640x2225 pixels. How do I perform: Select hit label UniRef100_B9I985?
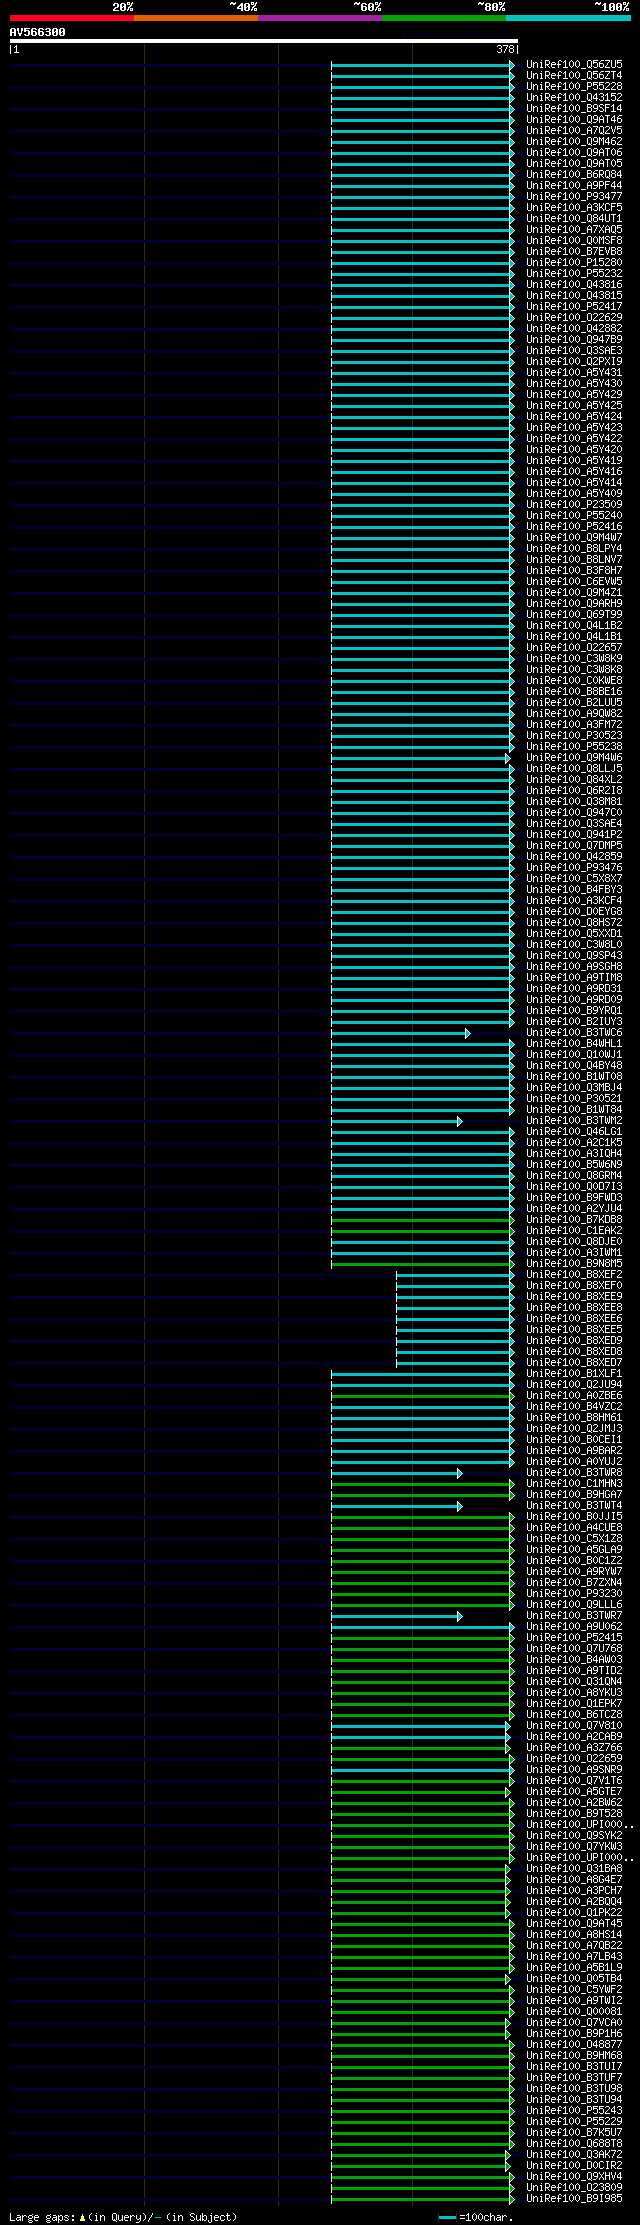(574, 2198)
